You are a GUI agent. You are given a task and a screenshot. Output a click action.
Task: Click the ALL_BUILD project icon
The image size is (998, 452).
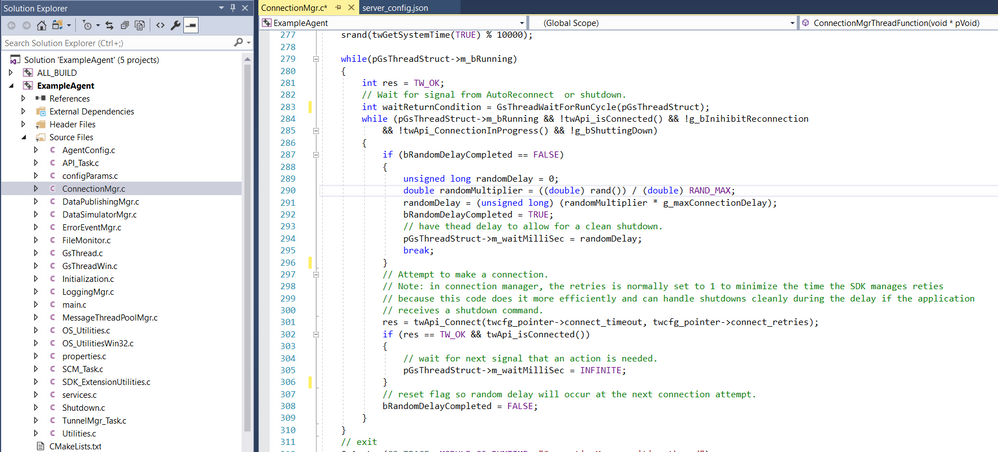(27, 73)
